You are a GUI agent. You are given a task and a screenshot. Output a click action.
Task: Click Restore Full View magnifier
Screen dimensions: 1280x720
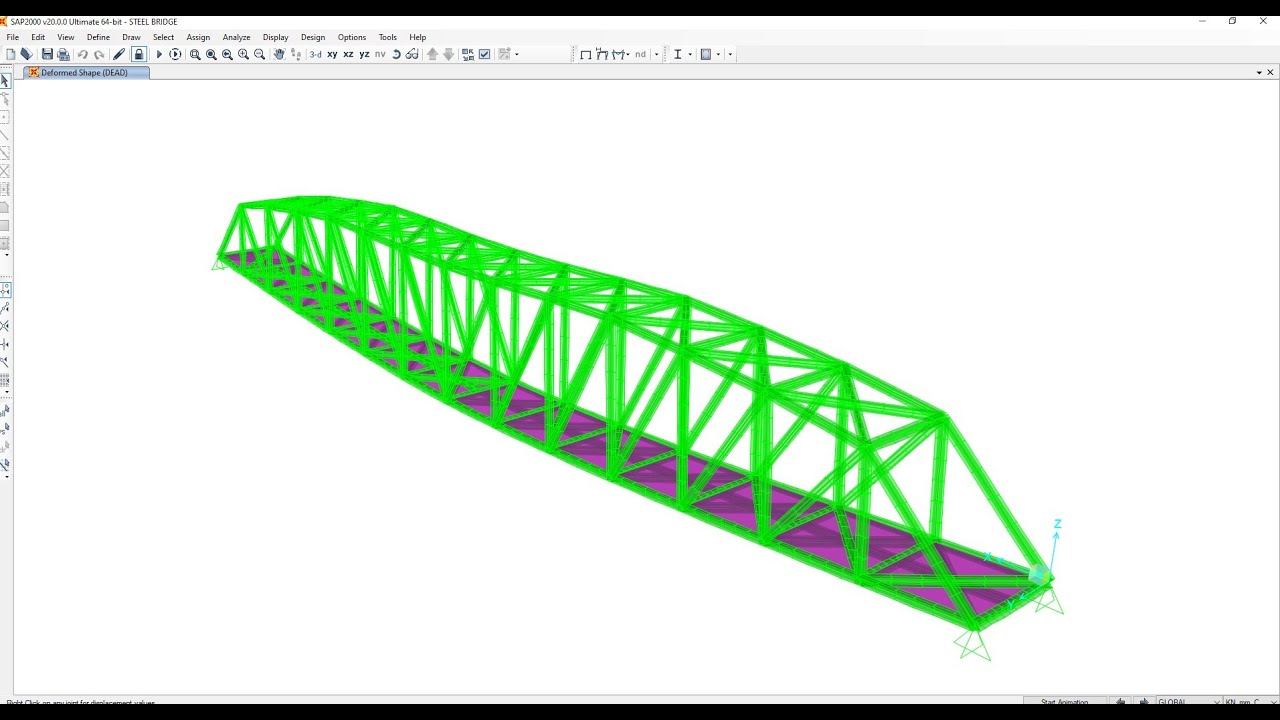tap(211, 54)
